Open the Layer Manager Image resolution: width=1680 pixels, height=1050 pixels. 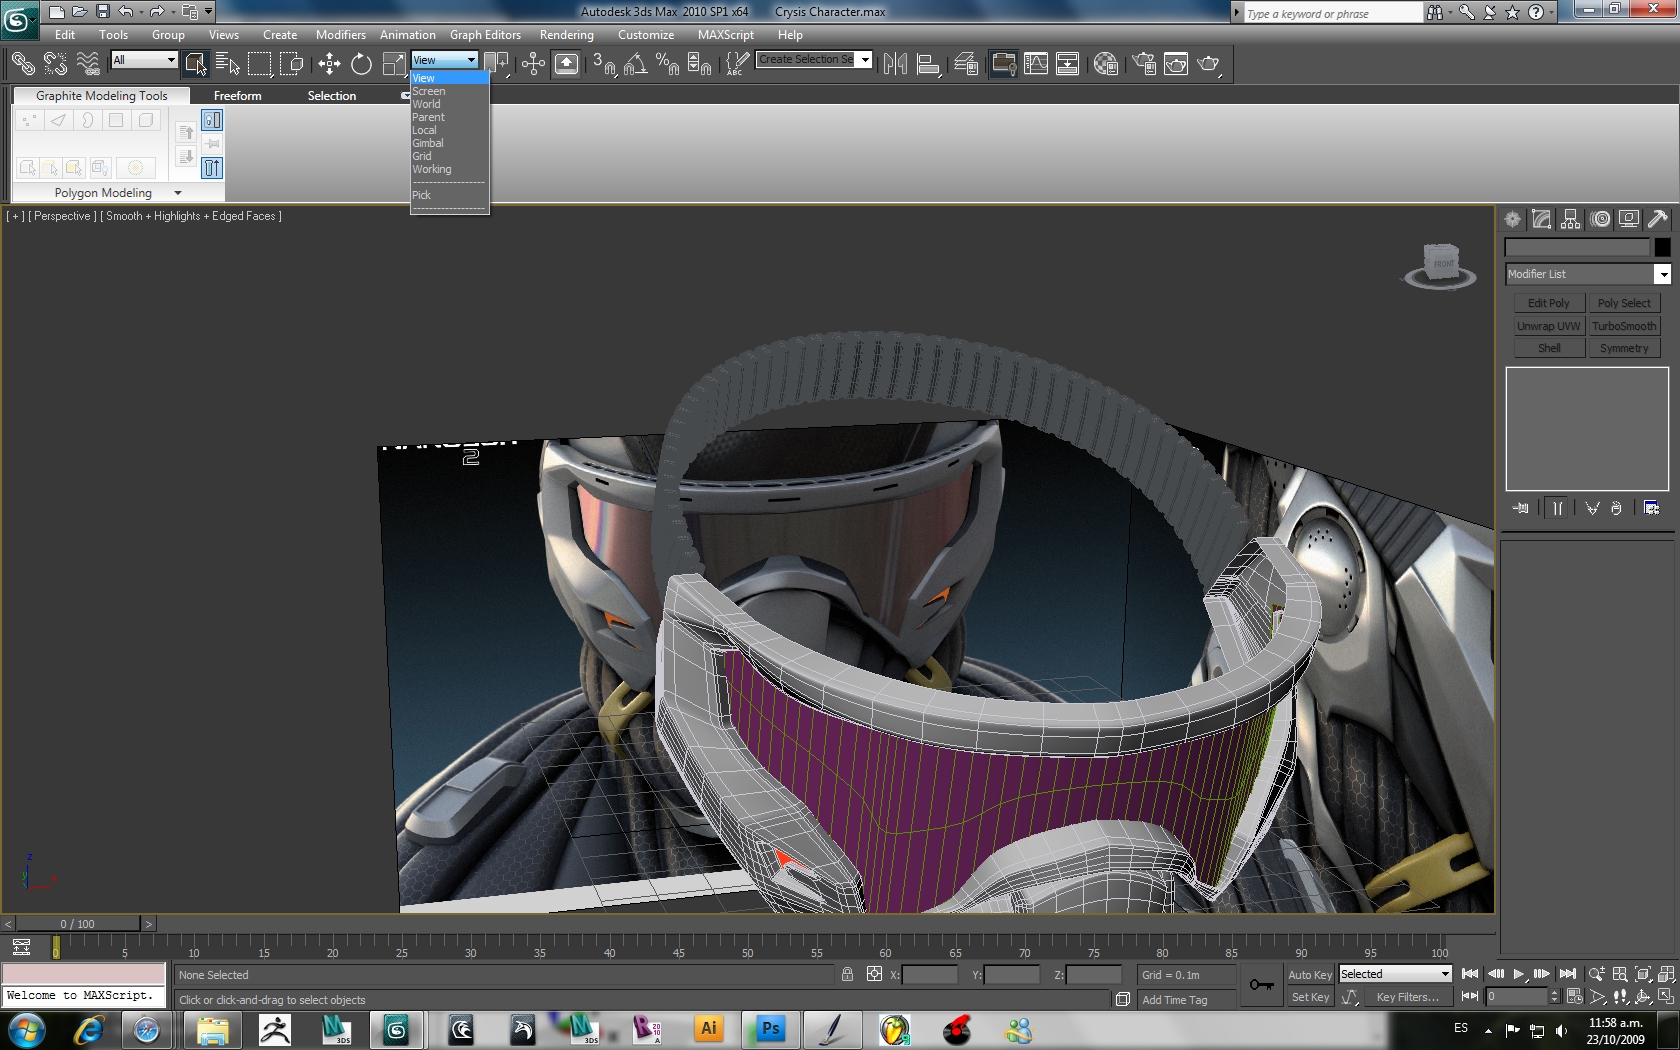pyautogui.click(x=966, y=64)
